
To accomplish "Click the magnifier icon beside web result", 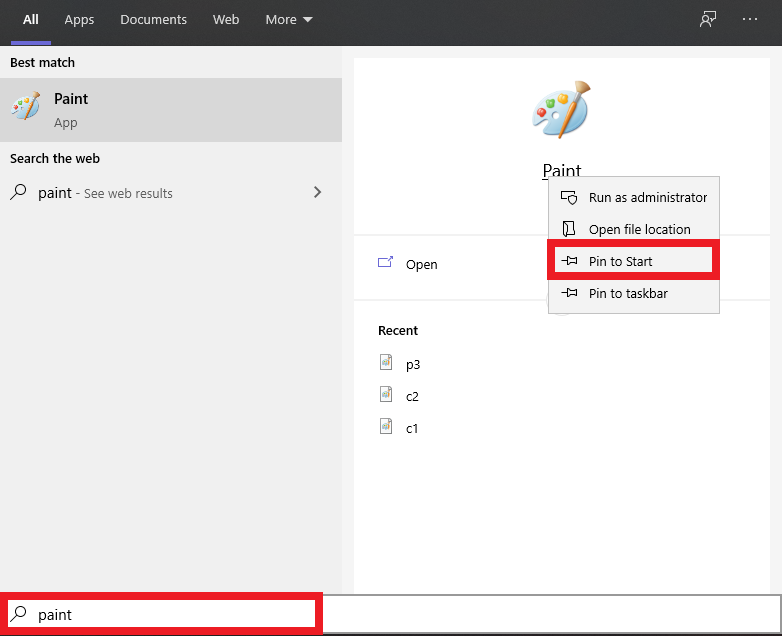I will click(18, 192).
